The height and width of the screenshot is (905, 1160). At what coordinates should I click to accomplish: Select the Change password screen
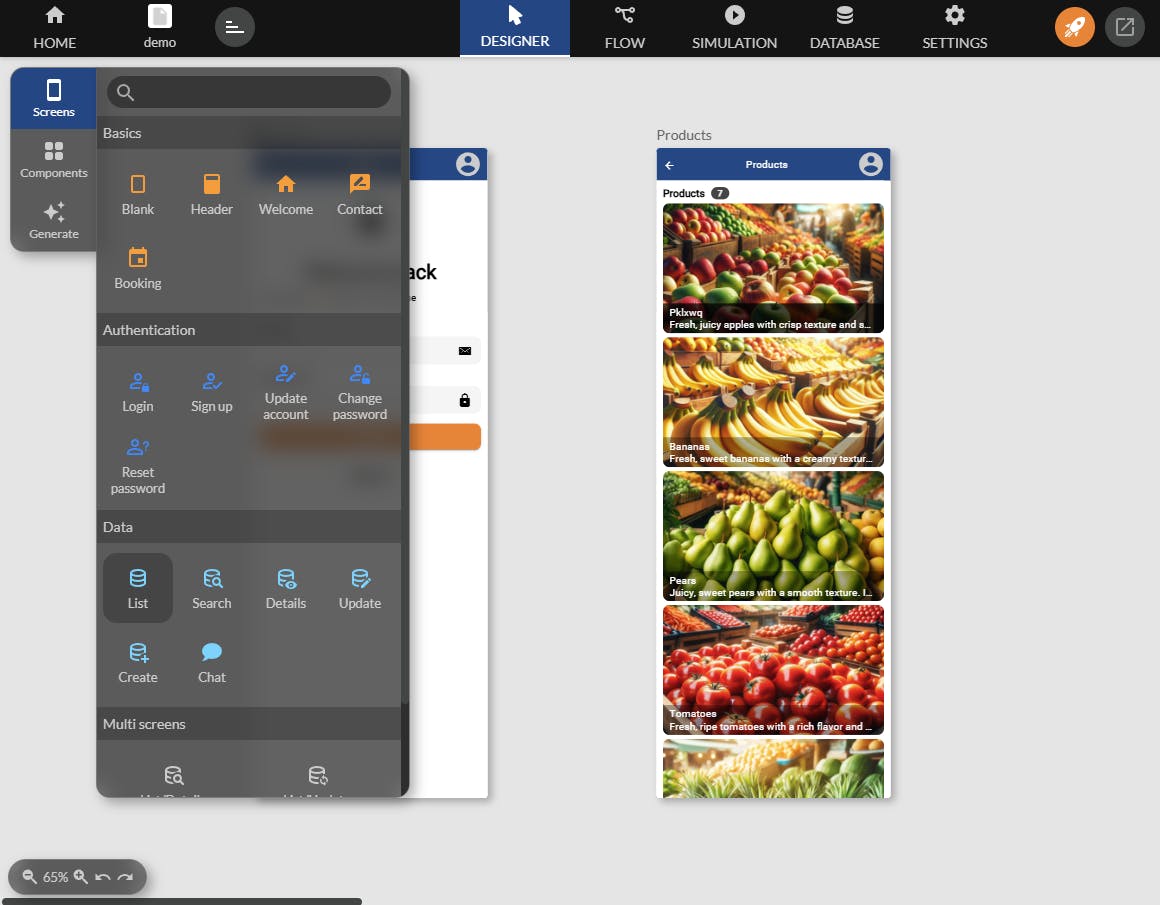click(x=360, y=391)
